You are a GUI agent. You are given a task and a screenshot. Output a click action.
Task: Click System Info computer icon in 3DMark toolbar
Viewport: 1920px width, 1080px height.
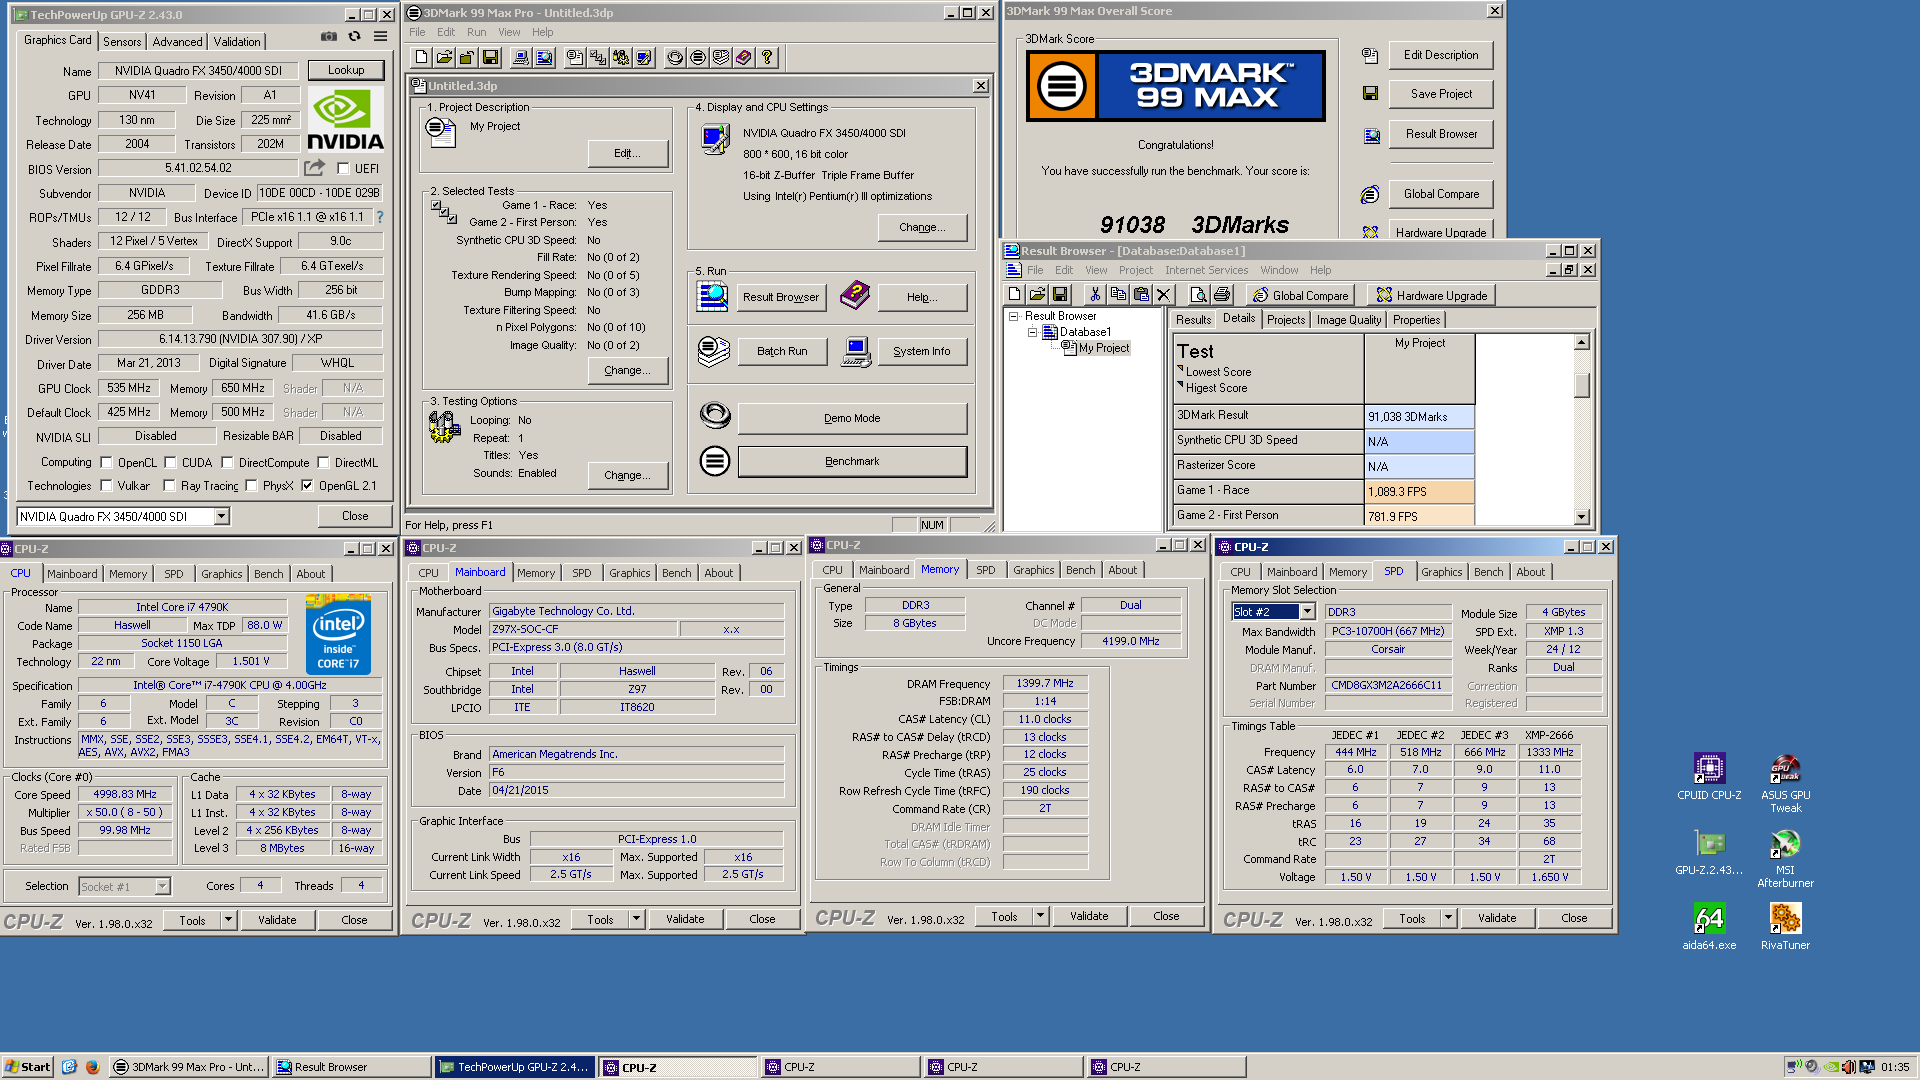point(520,58)
